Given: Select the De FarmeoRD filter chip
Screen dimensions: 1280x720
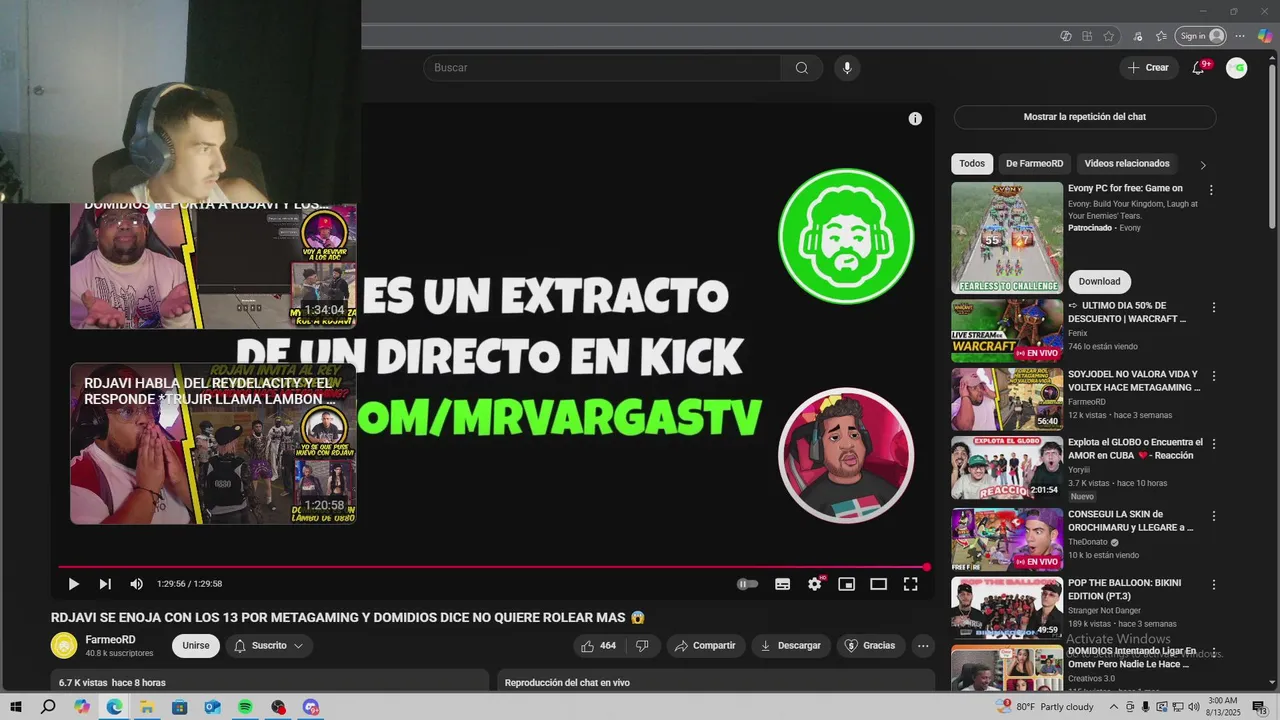Looking at the screenshot, I should tap(1034, 164).
